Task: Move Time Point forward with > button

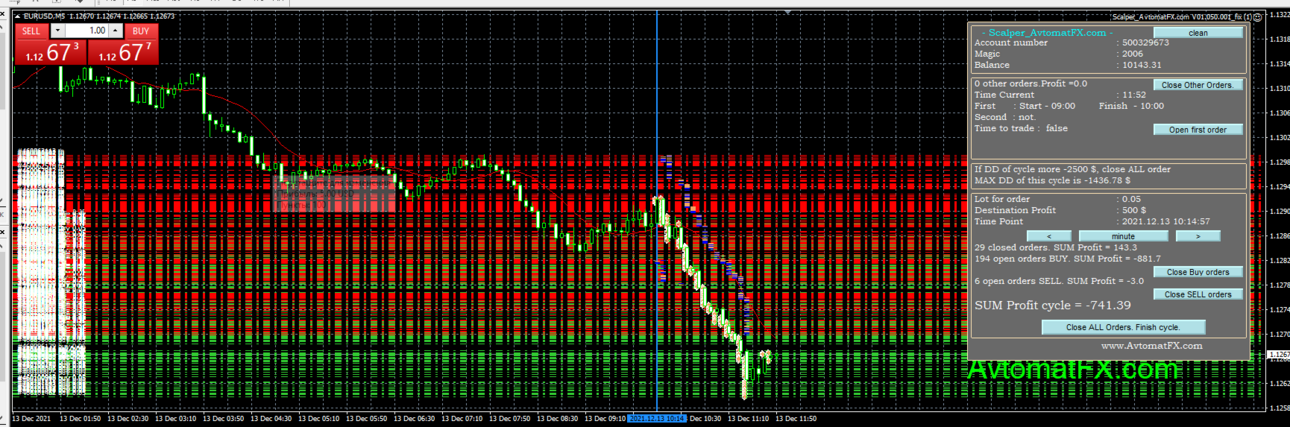Action: (1198, 236)
